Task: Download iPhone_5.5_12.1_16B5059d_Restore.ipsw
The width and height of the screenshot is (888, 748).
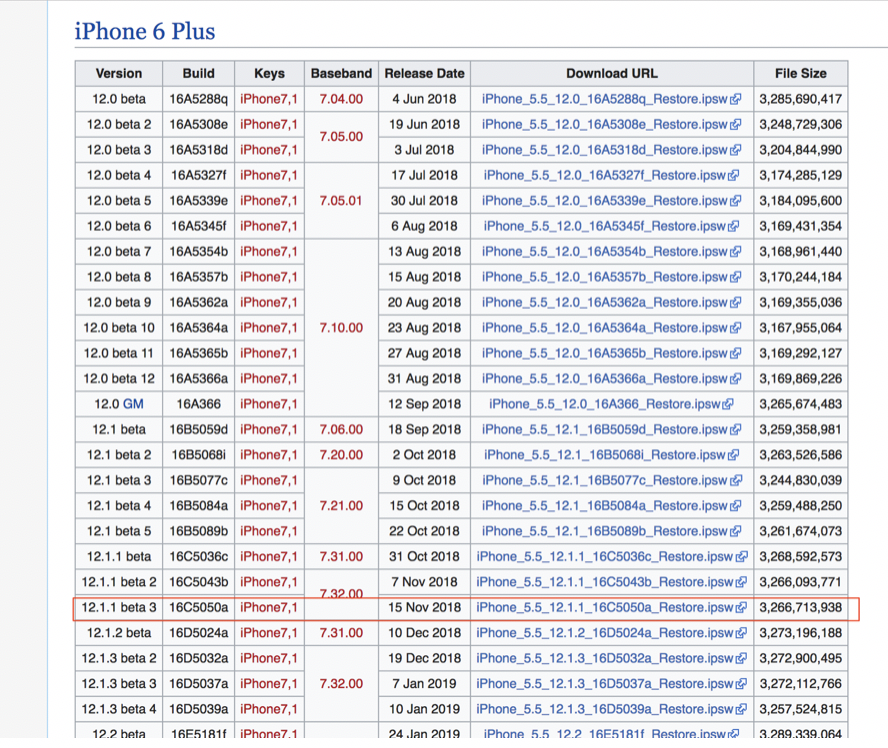Action: pyautogui.click(x=611, y=430)
